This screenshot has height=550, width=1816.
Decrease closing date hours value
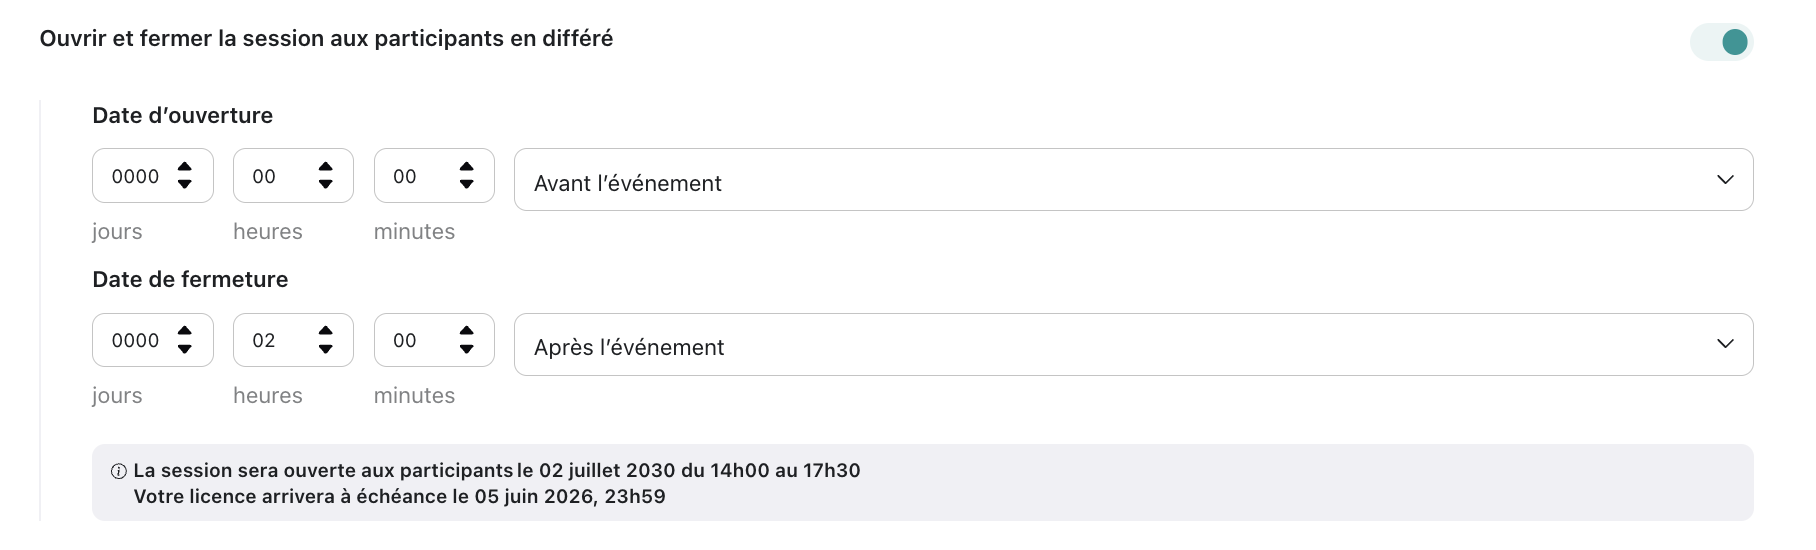pyautogui.click(x=326, y=349)
